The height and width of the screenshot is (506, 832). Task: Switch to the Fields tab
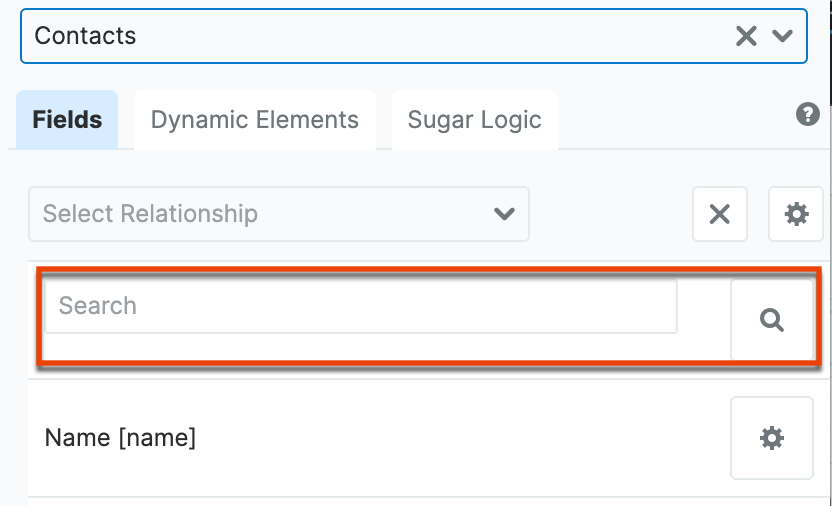coord(67,120)
